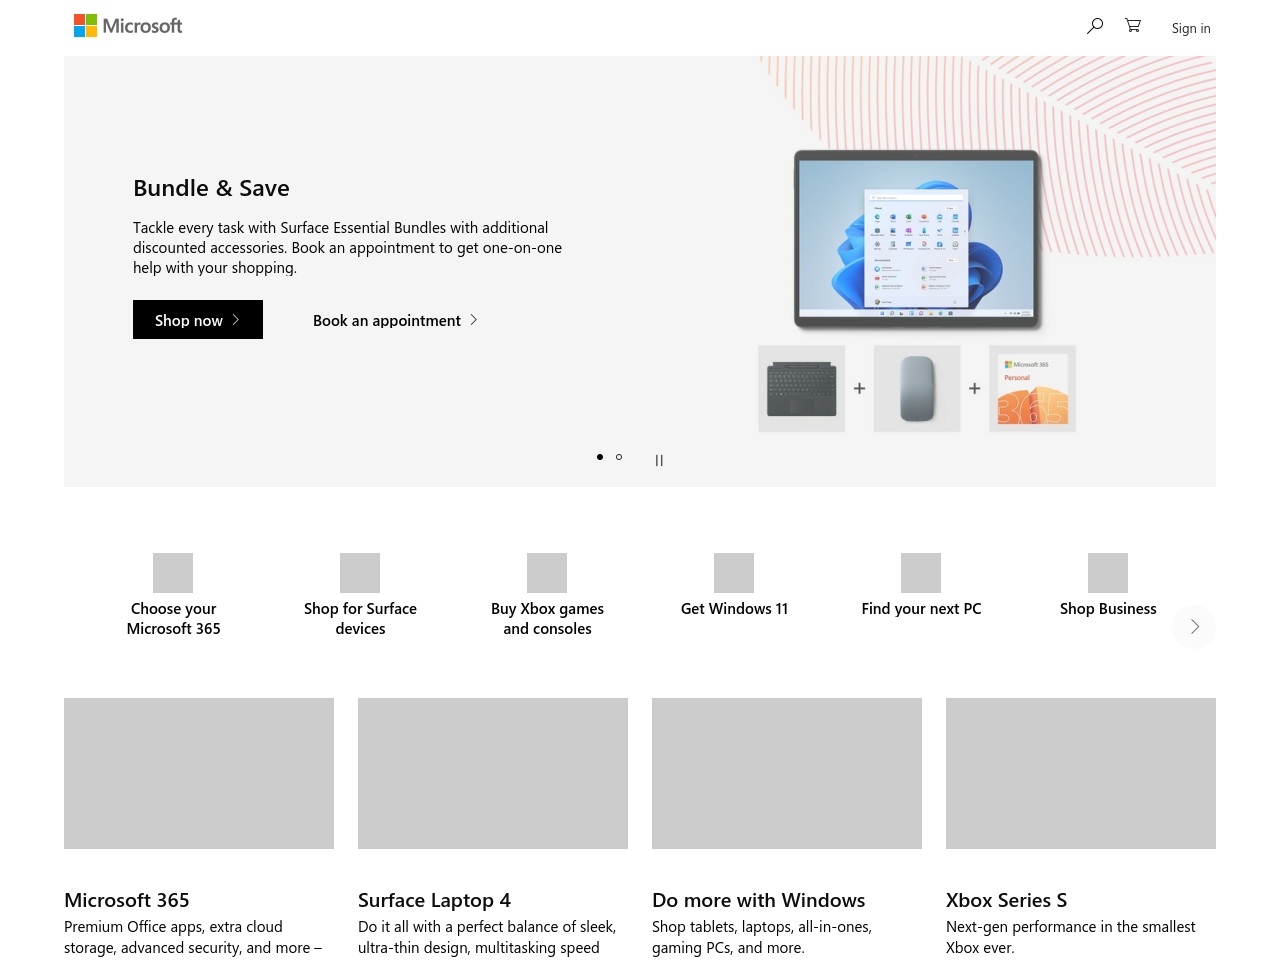The width and height of the screenshot is (1280, 960).
Task: Open the Microsoft logo home link
Action: (x=128, y=26)
